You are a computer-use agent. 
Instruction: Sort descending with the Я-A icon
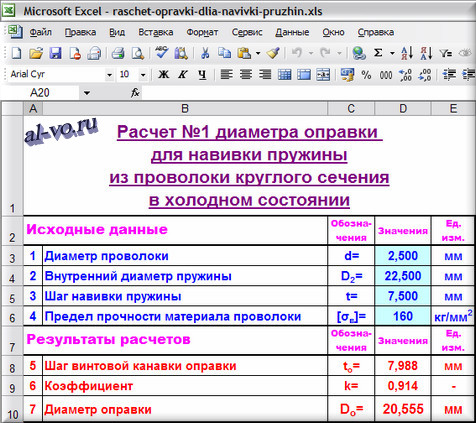426,53
